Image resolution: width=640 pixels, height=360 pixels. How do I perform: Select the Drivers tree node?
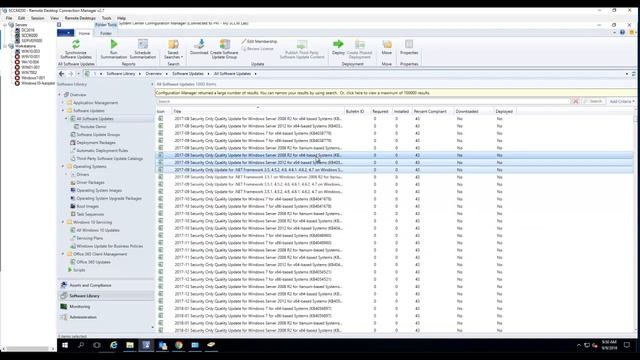tap(83, 174)
